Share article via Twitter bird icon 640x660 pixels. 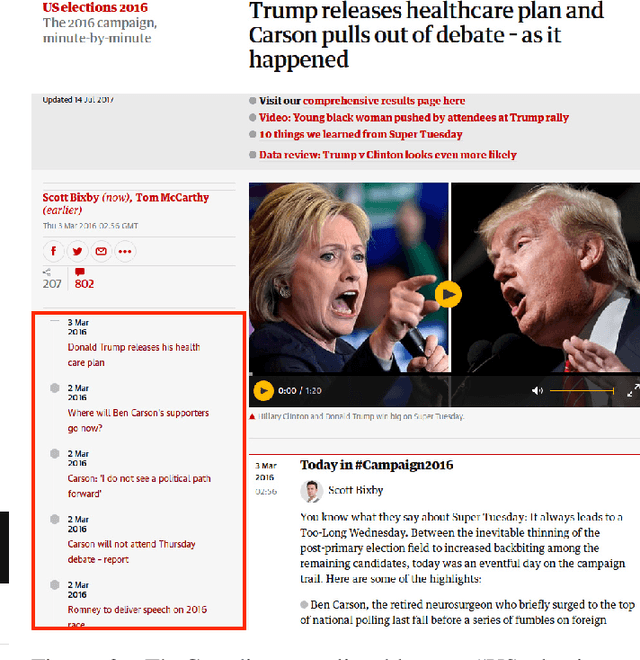coord(77,251)
